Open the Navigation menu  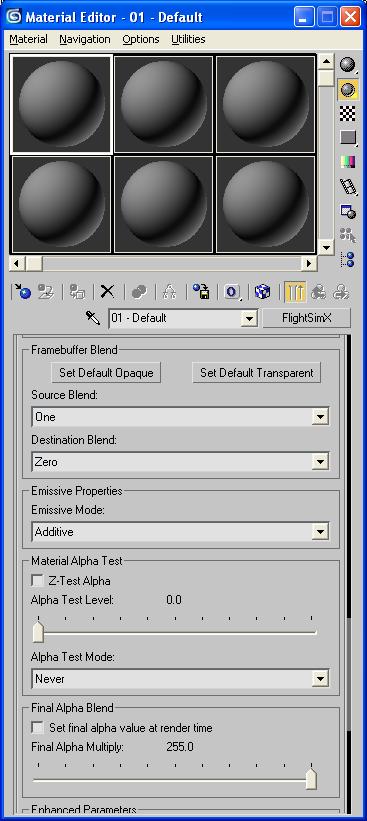[x=85, y=39]
